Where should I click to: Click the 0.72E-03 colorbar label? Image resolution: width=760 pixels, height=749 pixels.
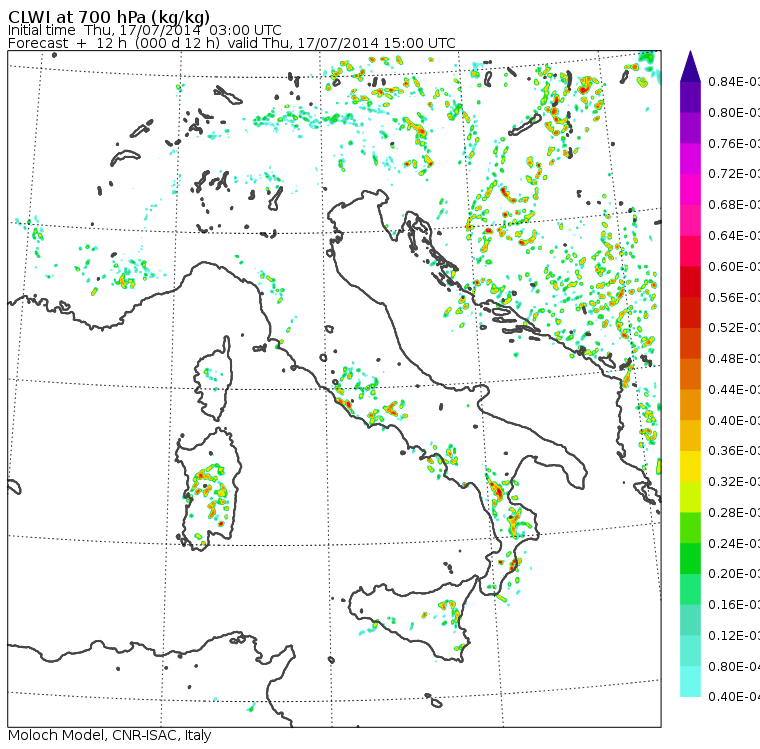tap(734, 174)
